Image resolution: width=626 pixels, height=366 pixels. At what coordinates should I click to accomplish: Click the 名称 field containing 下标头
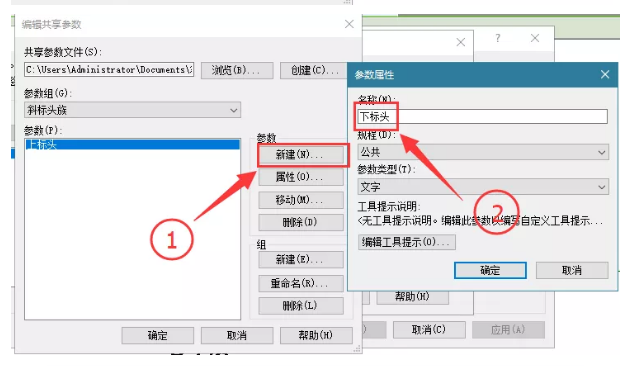click(x=482, y=117)
